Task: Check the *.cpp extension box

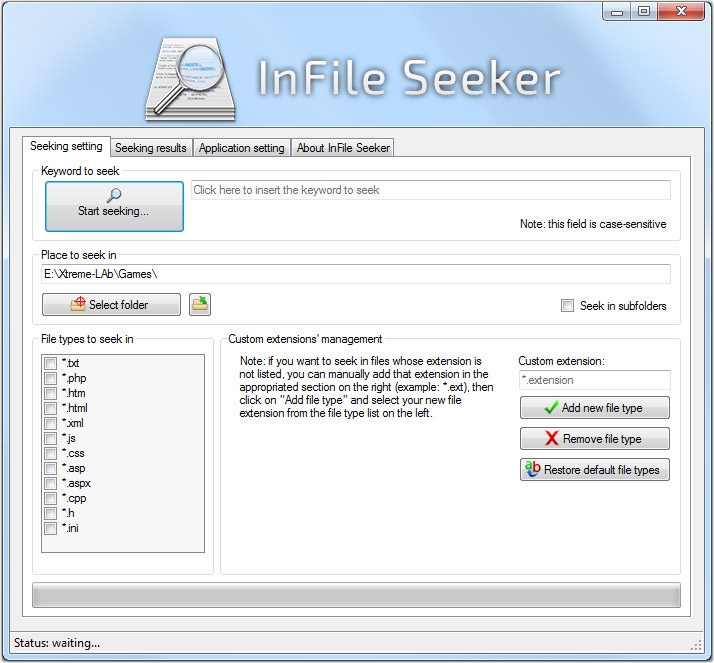Action: [x=50, y=498]
